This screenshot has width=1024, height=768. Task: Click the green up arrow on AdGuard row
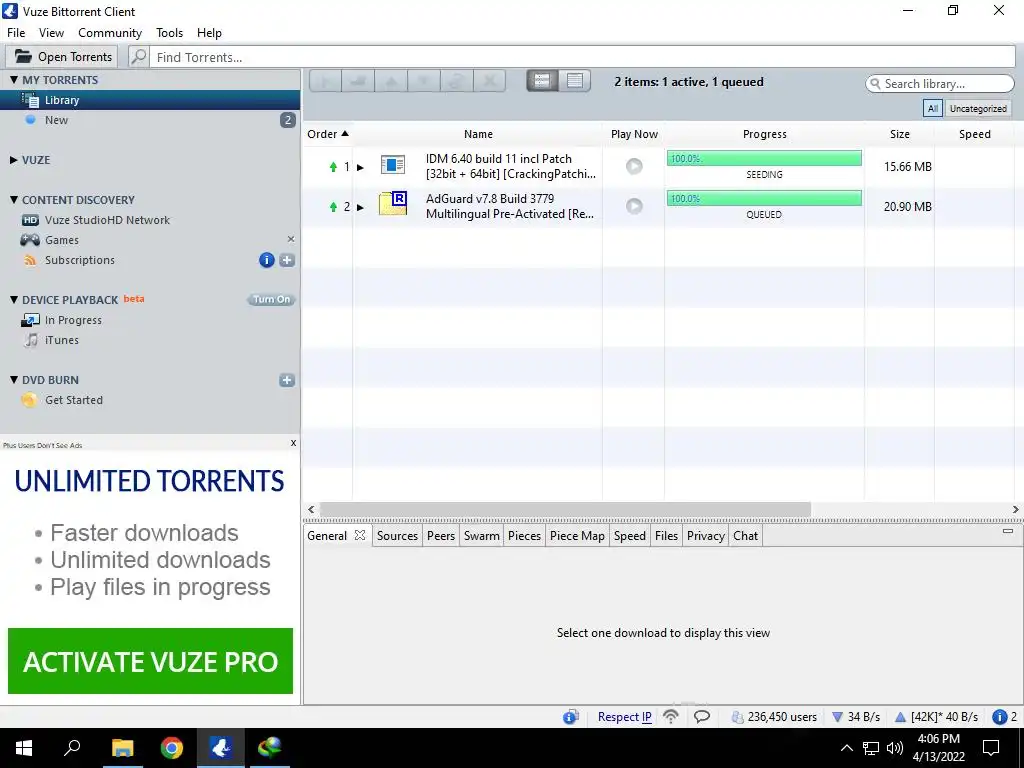[333, 207]
